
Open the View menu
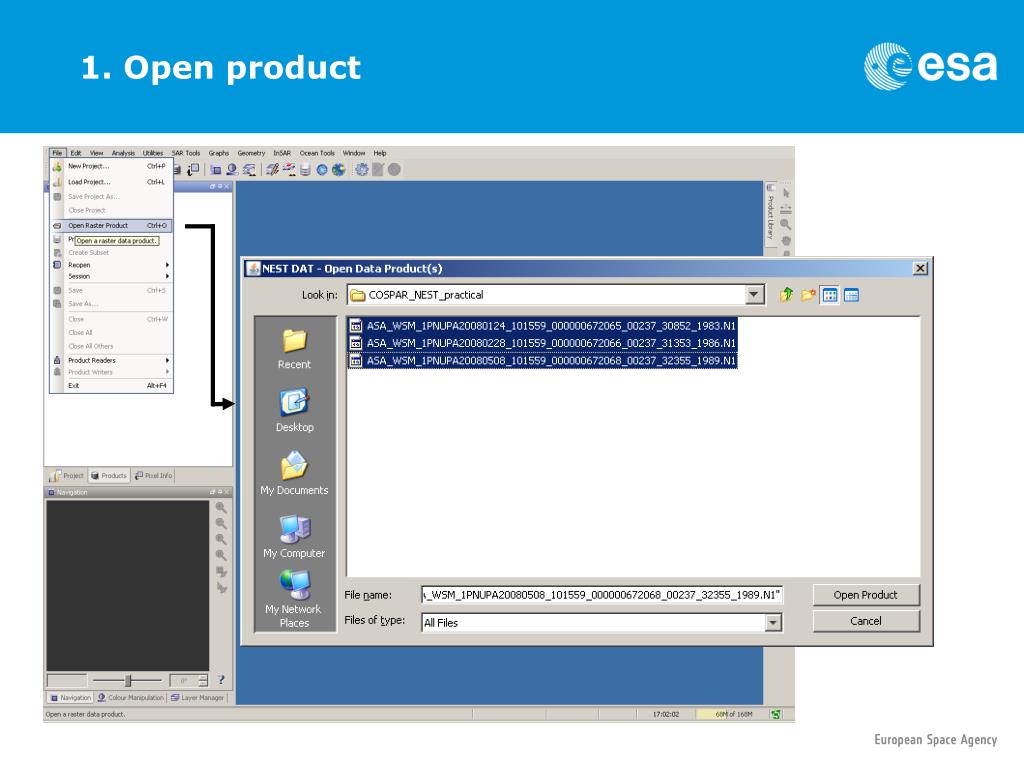tap(96, 153)
